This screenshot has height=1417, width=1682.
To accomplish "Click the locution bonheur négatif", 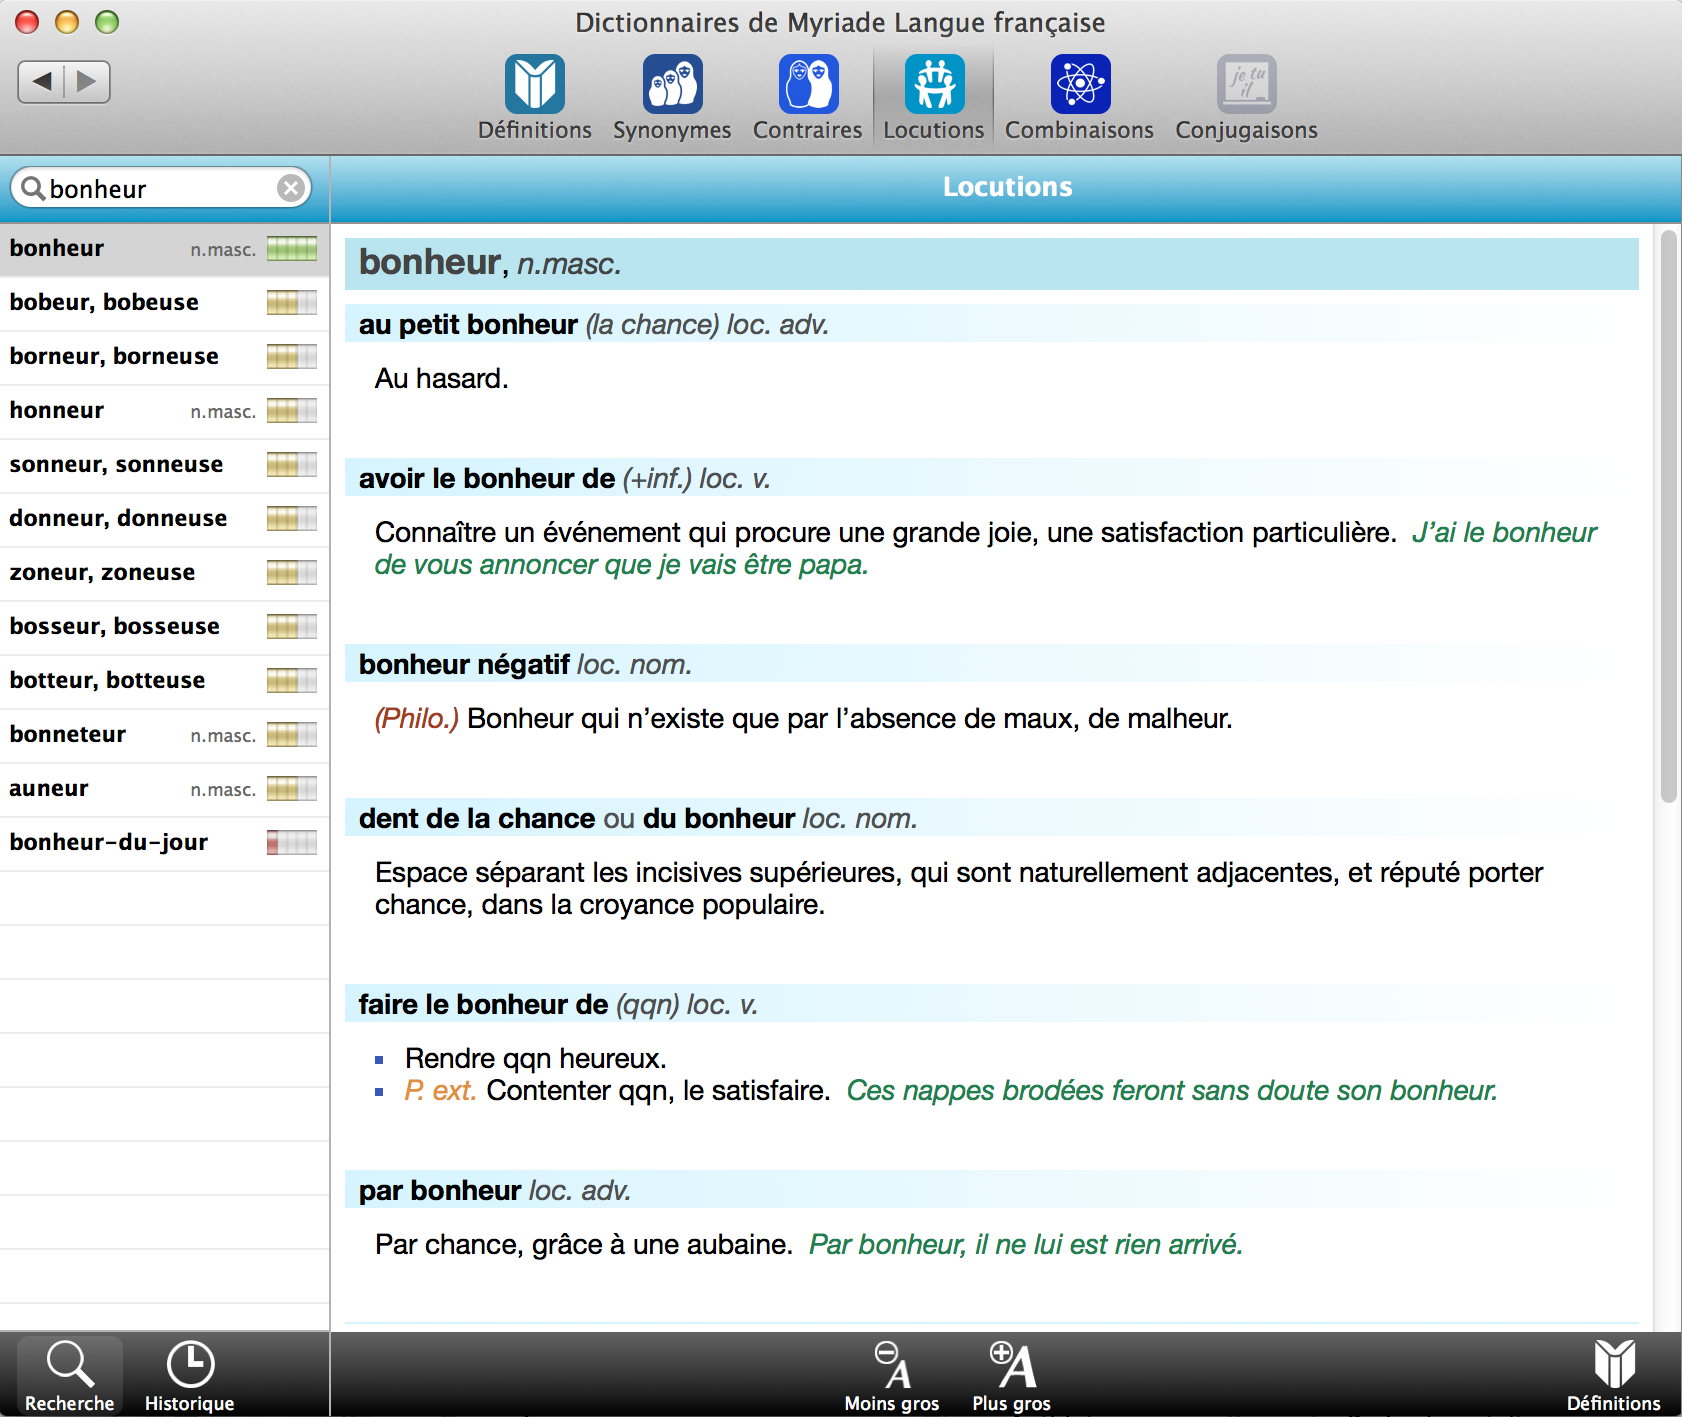I will click(464, 665).
